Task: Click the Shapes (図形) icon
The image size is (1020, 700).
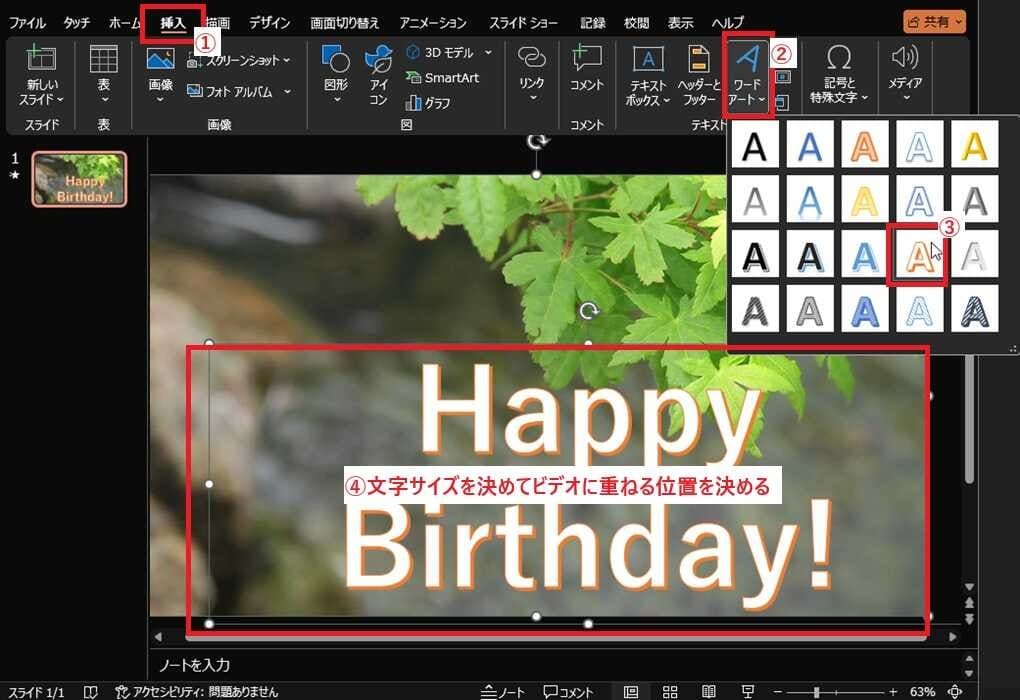Action: tap(336, 60)
